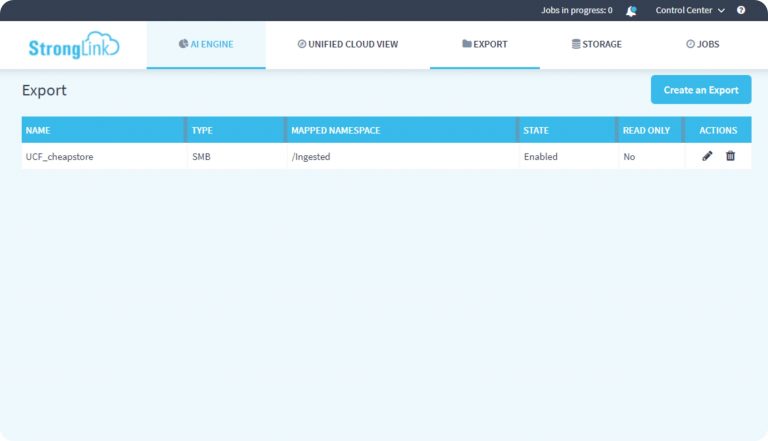This screenshot has width=768, height=441.
Task: Sort table by Type column header
Action: pyautogui.click(x=202, y=131)
